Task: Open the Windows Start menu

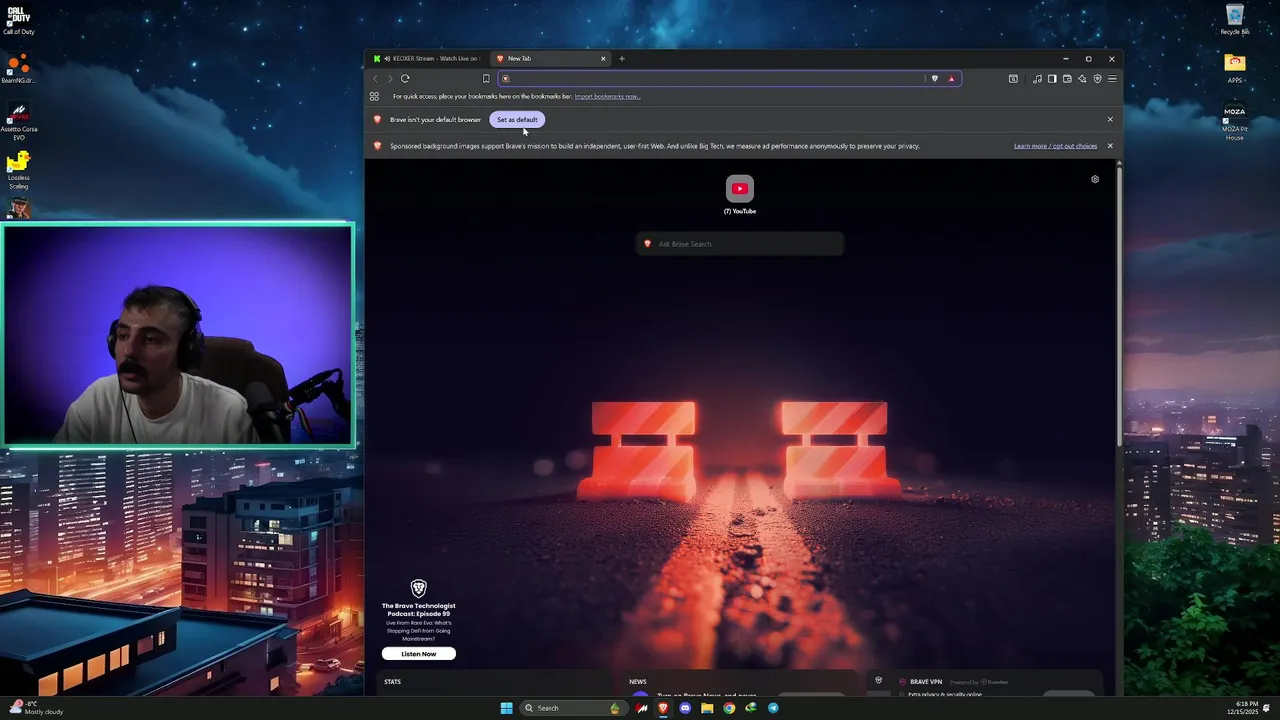Action: pos(506,708)
